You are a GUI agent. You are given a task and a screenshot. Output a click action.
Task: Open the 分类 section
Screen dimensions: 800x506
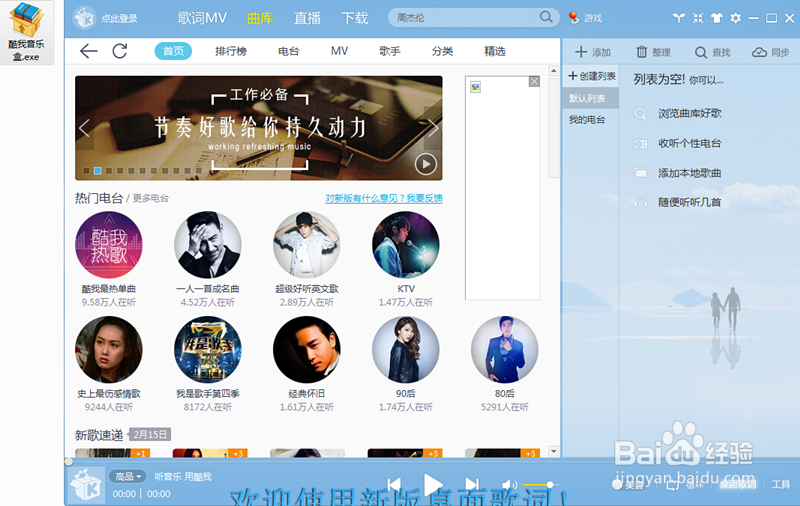[442, 51]
